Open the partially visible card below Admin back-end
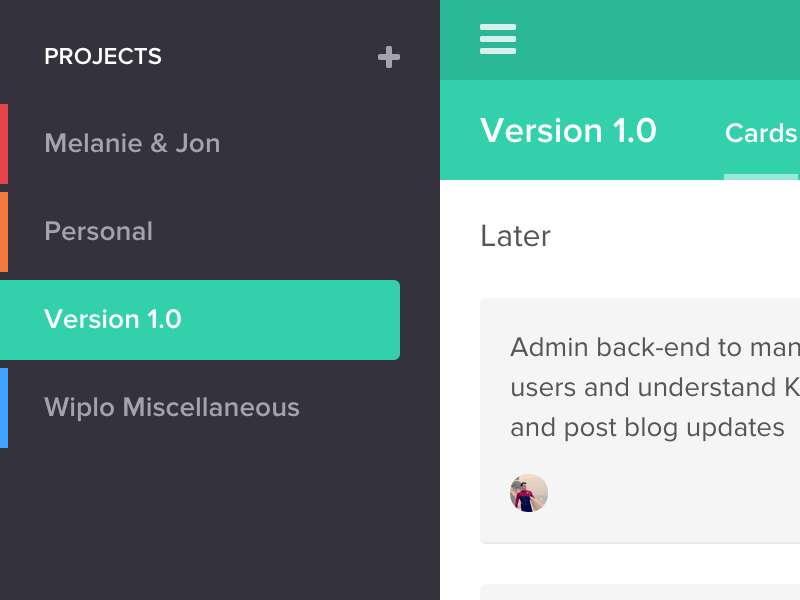Screen dimensions: 800x600 click(640, 592)
